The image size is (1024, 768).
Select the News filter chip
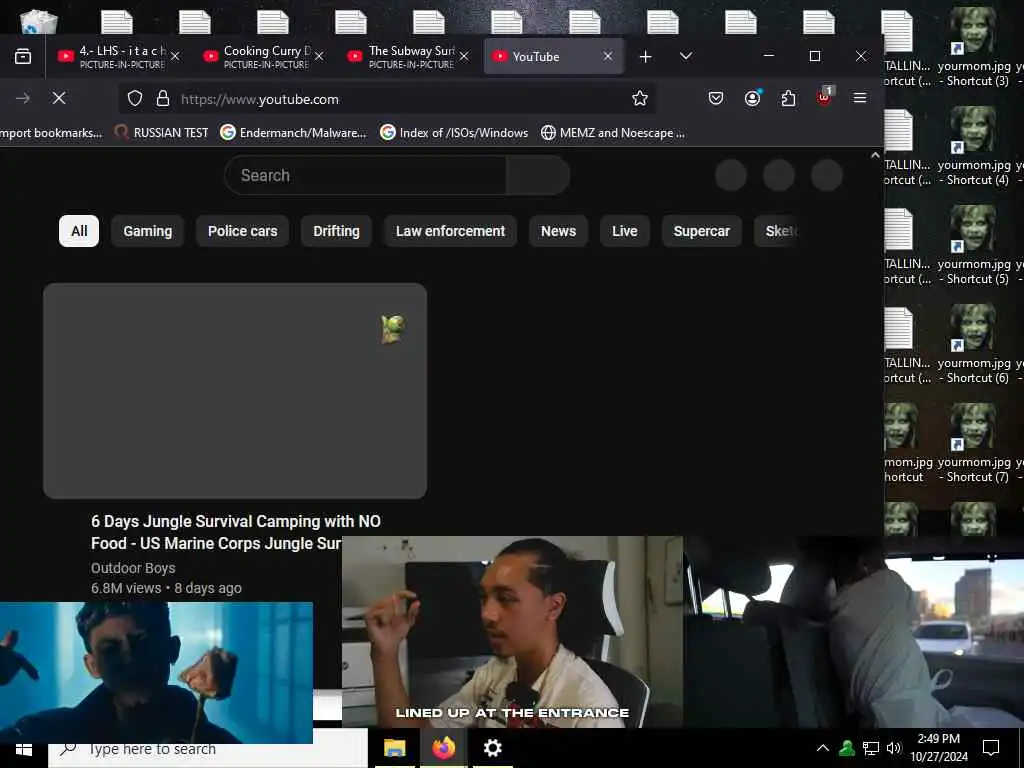(x=558, y=231)
